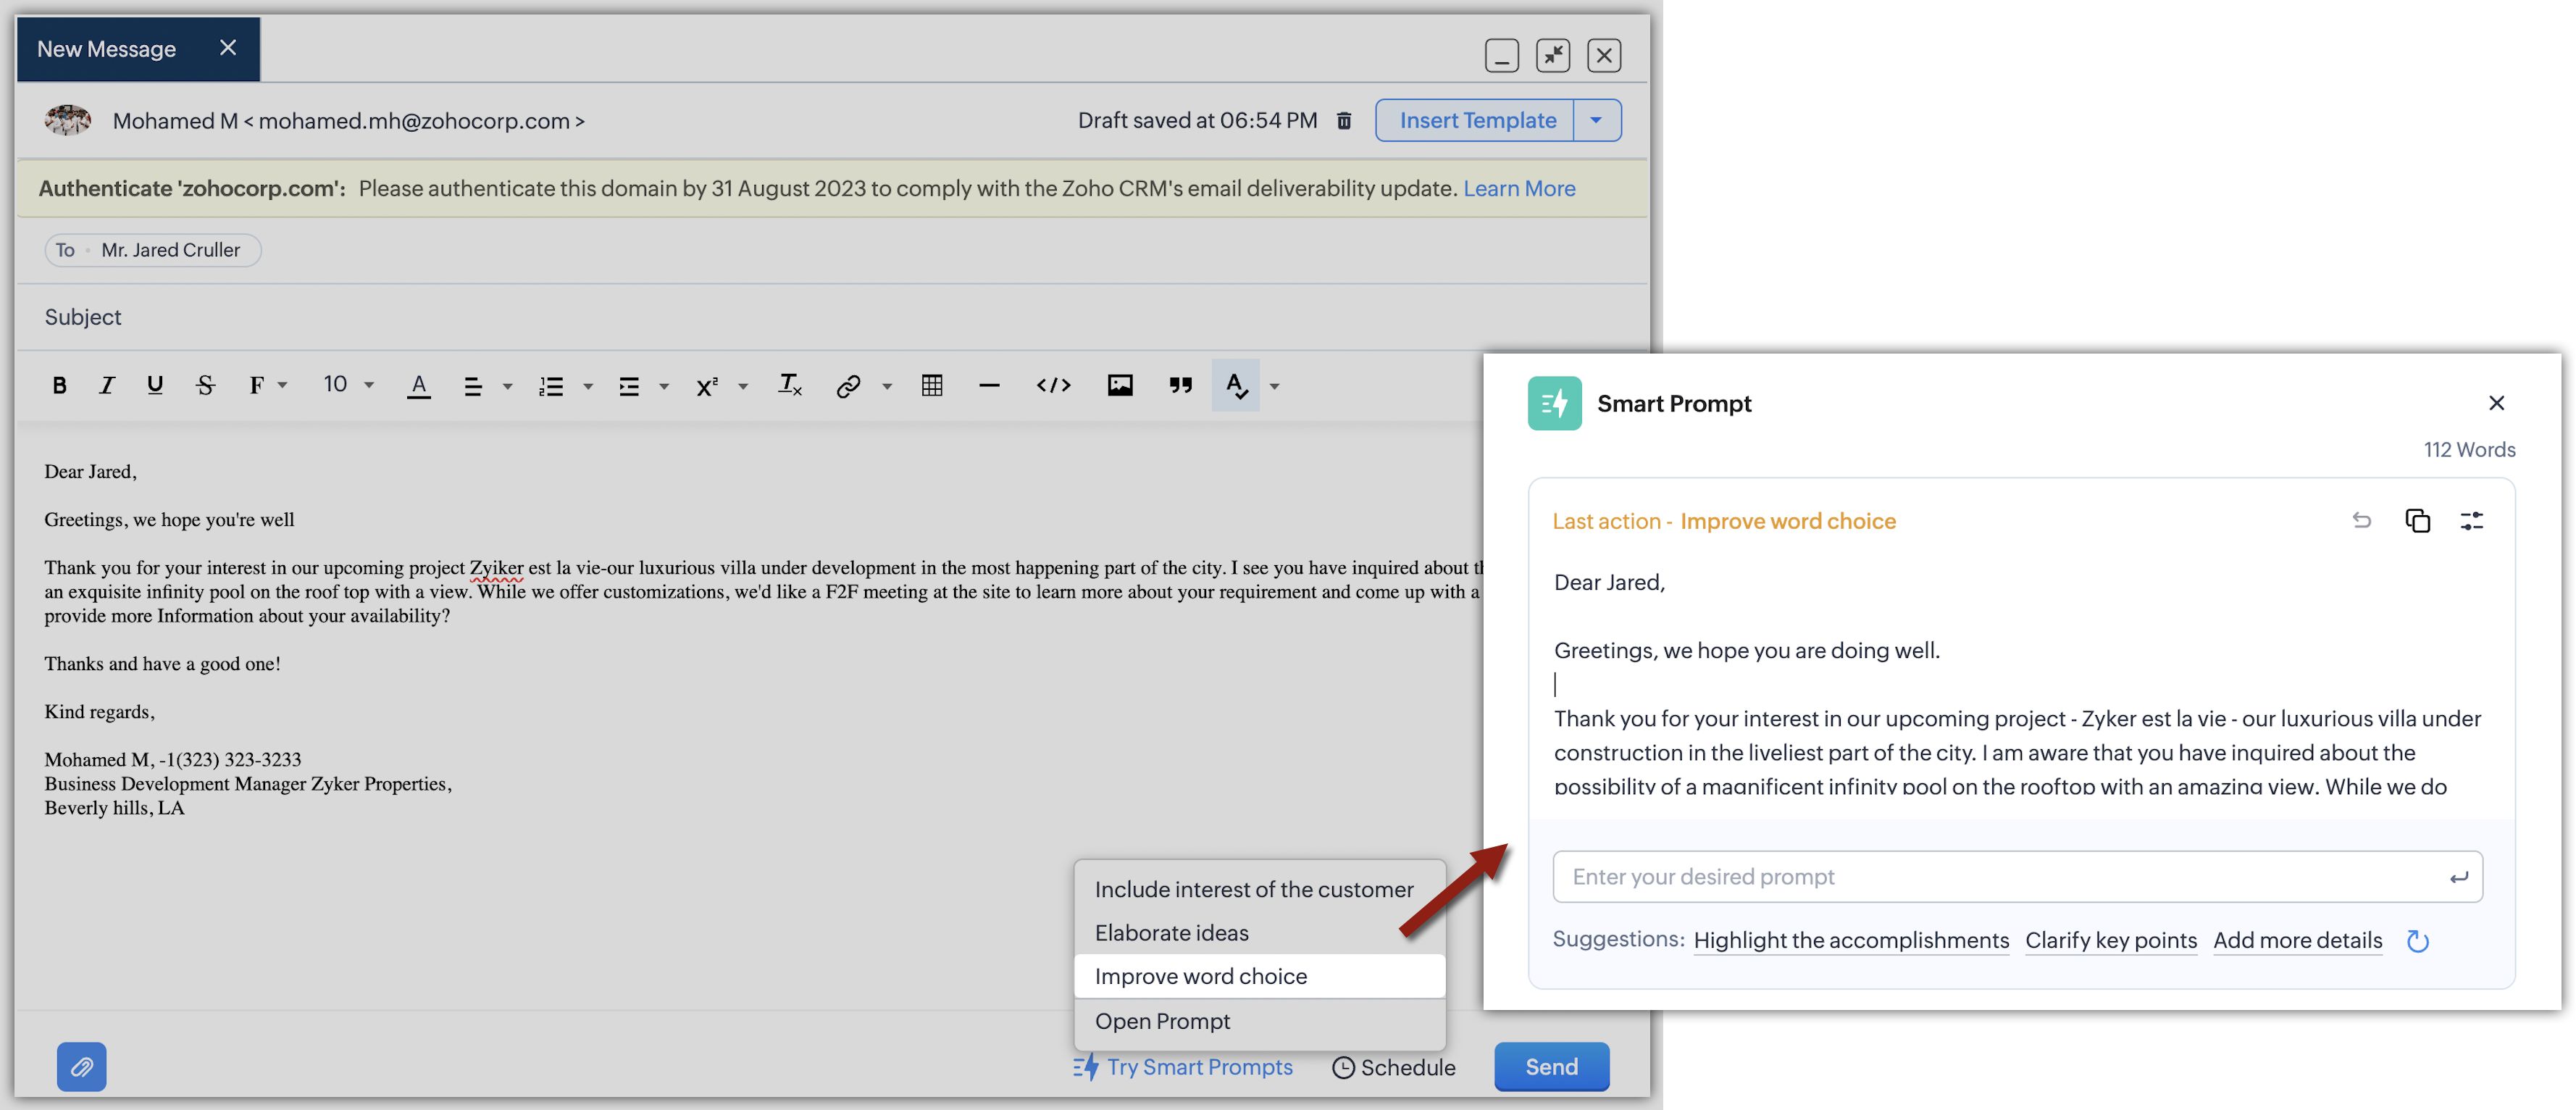The height and width of the screenshot is (1110, 2576).
Task: Insert a table into message
Action: pos(931,385)
